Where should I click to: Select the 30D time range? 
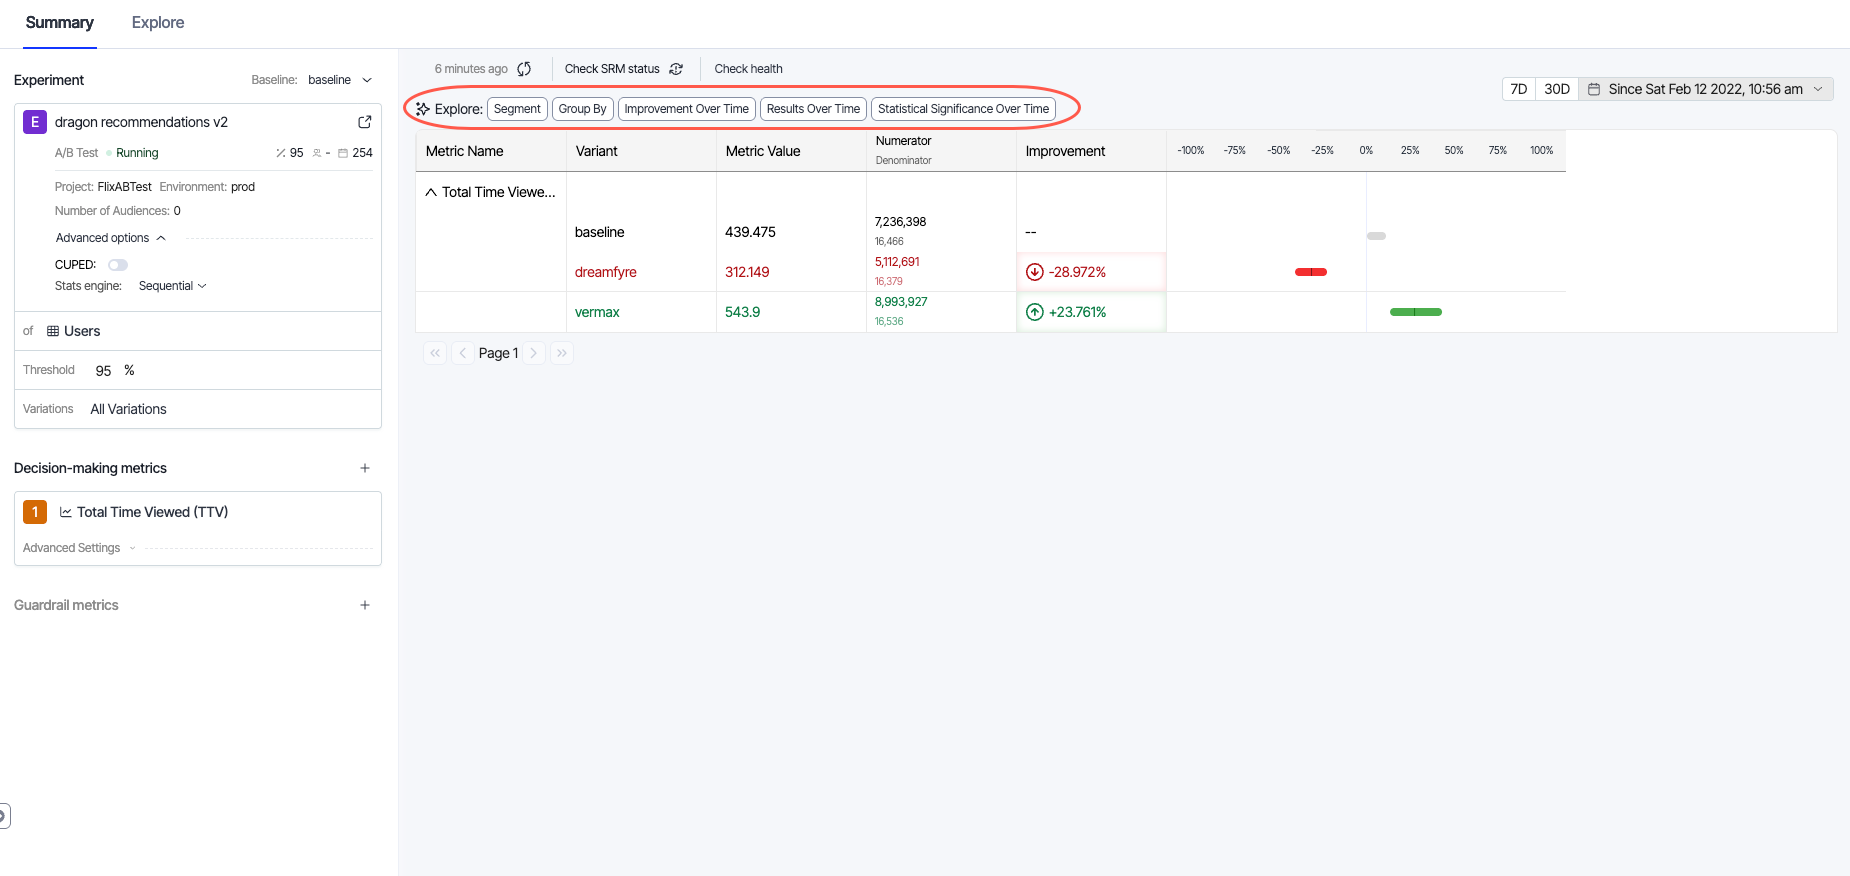click(x=1556, y=89)
